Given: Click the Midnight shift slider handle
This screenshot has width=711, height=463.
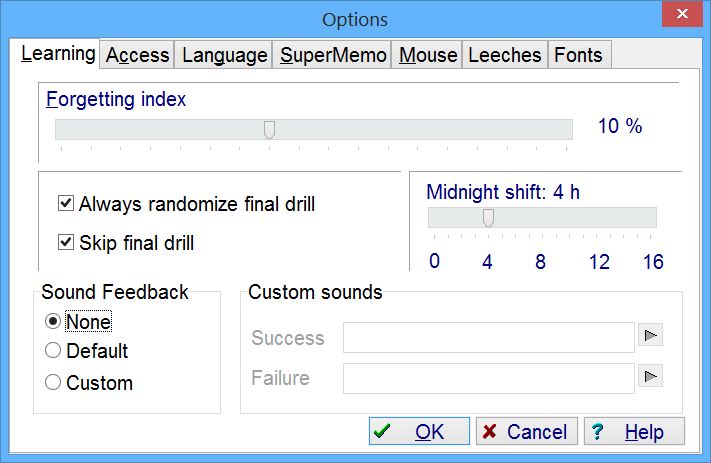Looking at the screenshot, I should click(x=488, y=218).
